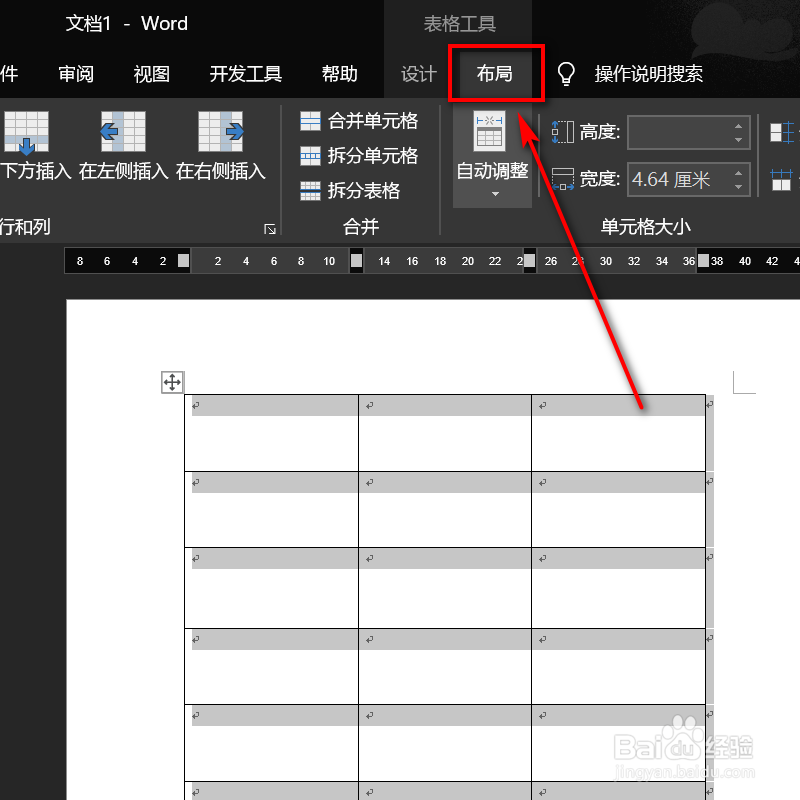The image size is (800, 800).
Task: Click the Distribute Columns icon
Action: [x=781, y=180]
